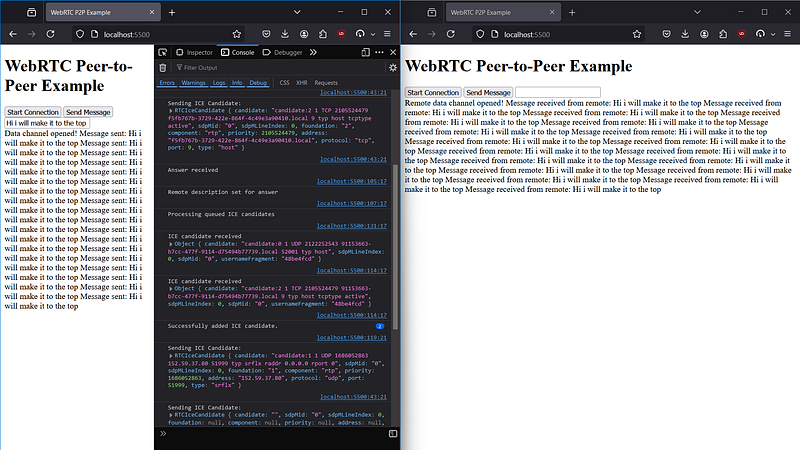List all tabs in right window

(697, 12)
